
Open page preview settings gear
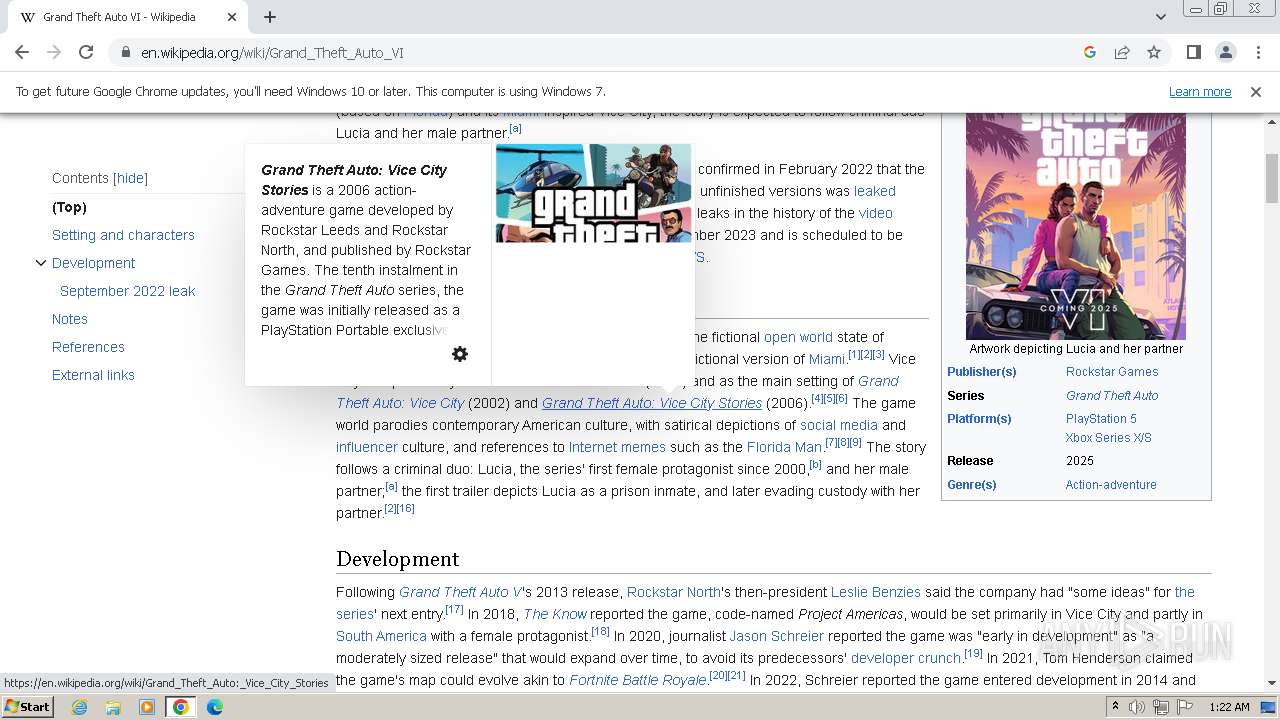460,354
